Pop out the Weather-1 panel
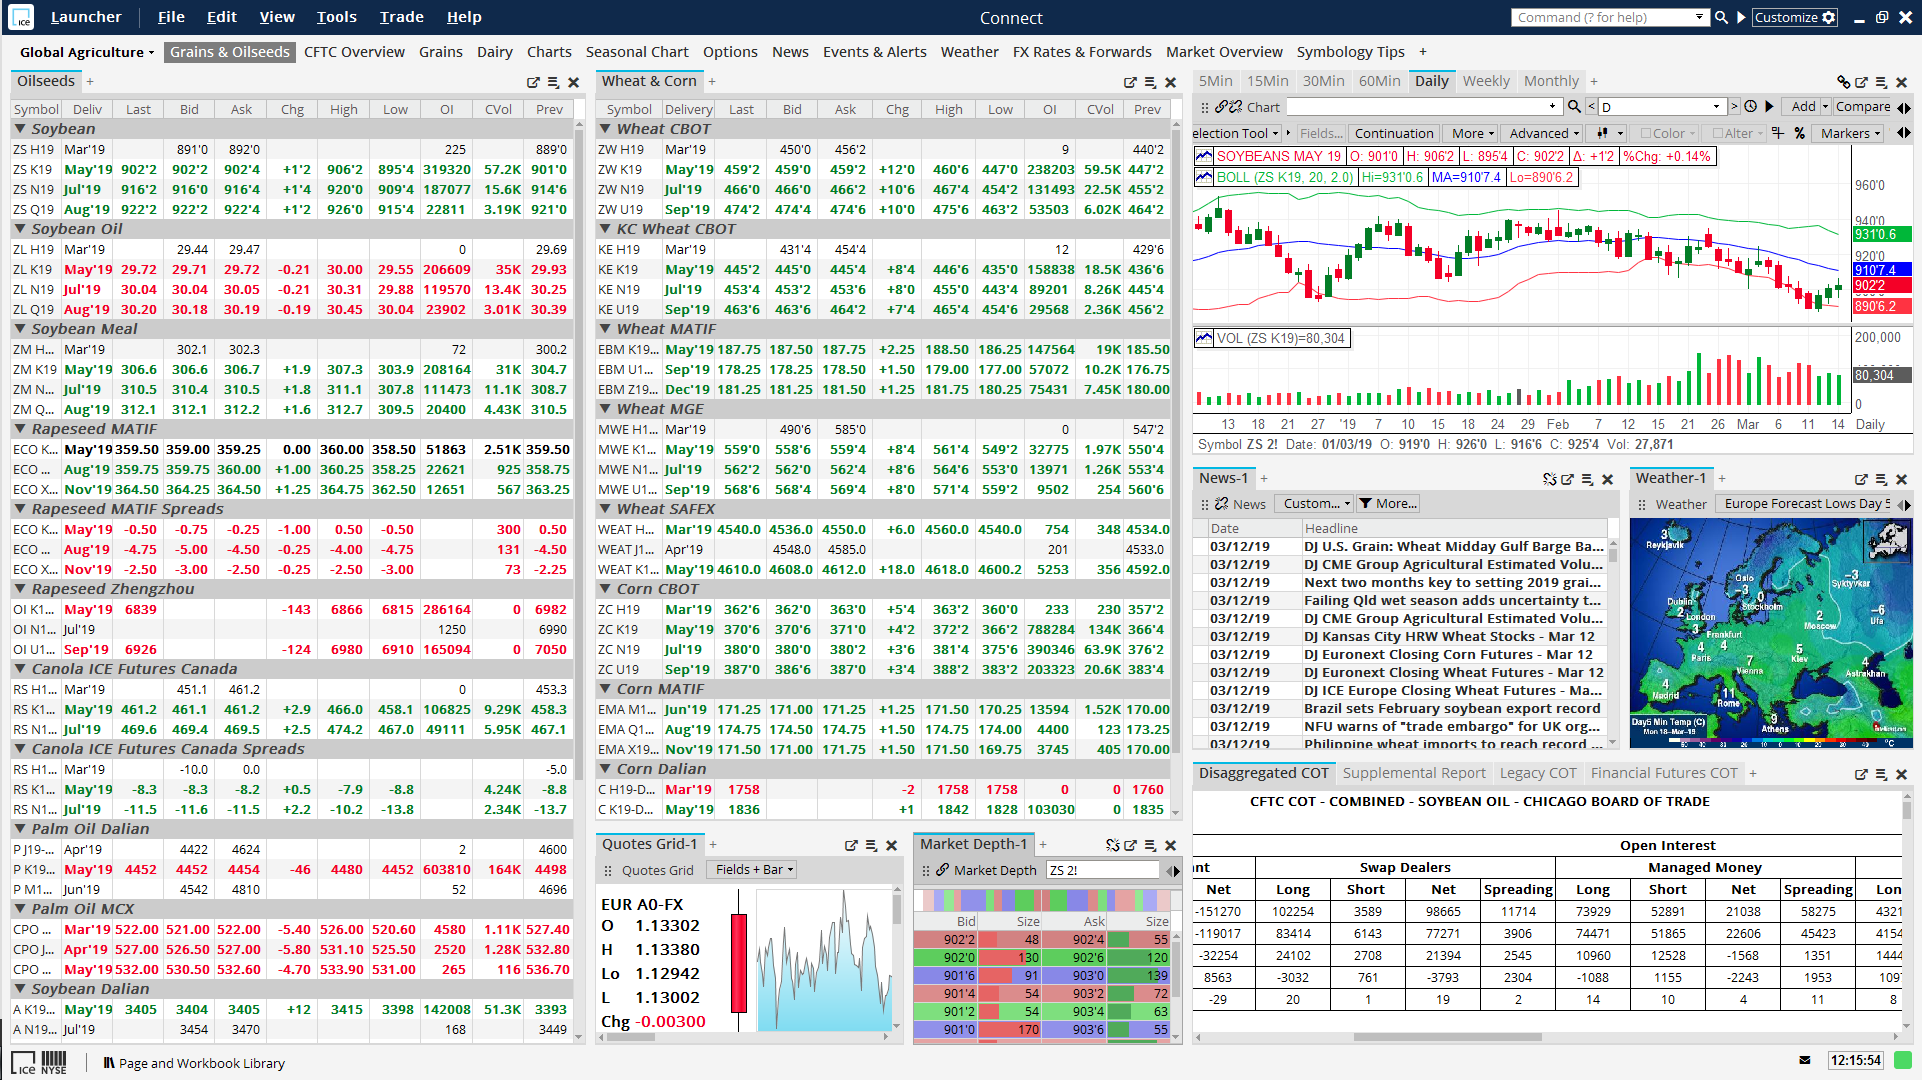The image size is (1922, 1080). pyautogui.click(x=1861, y=479)
